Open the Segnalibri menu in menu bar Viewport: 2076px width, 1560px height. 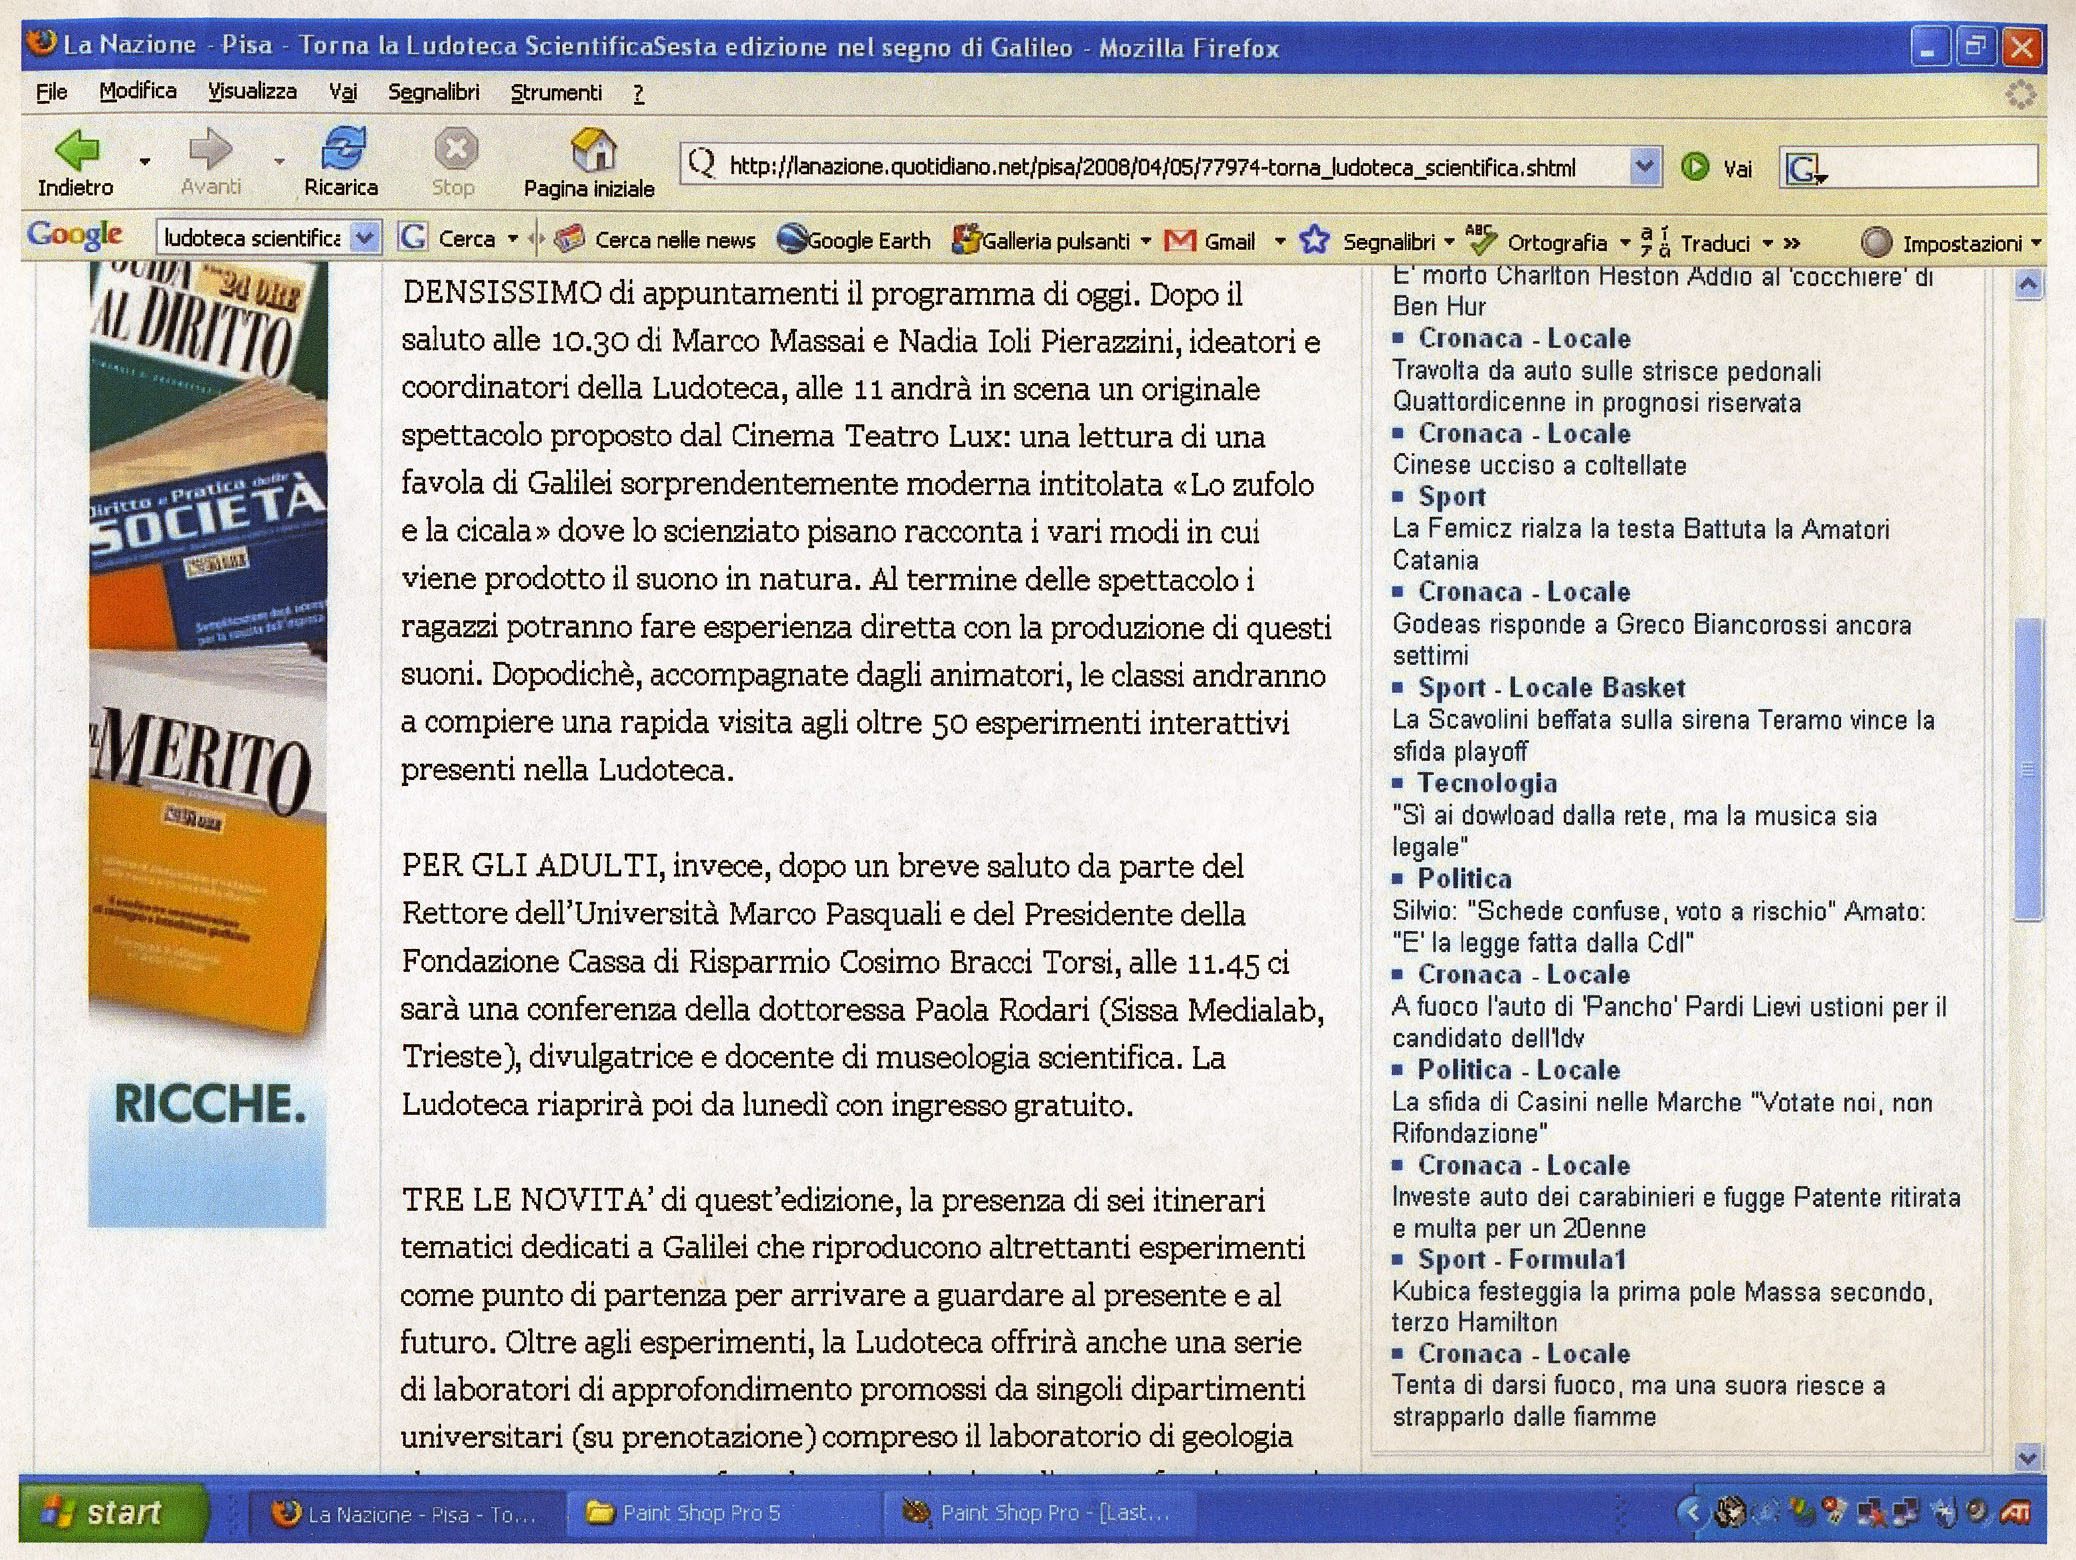(433, 93)
